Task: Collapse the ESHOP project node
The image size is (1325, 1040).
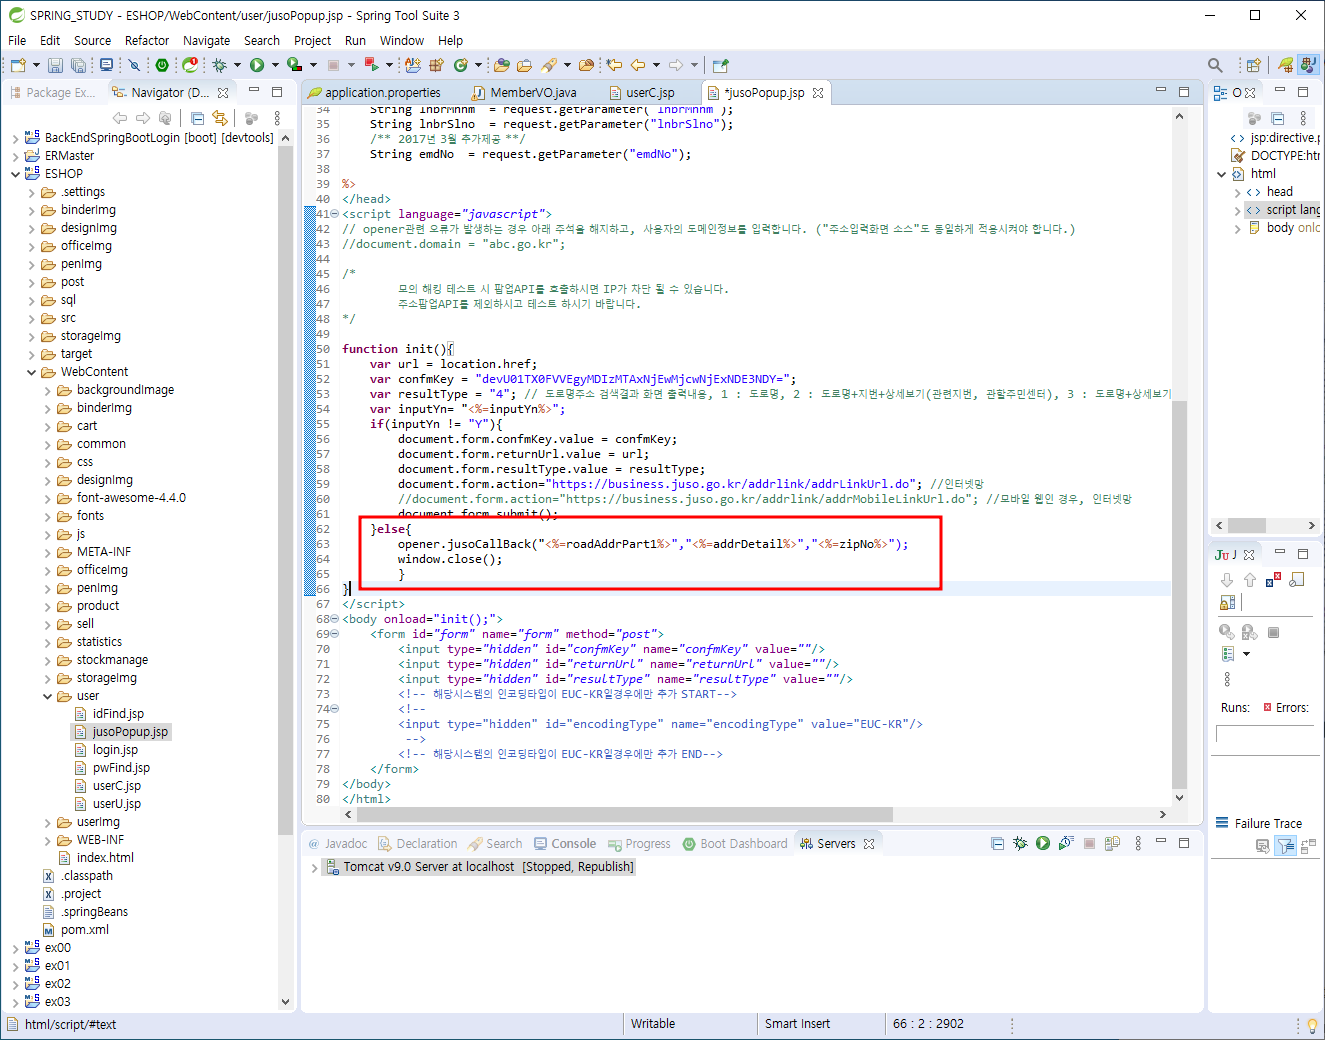Action: coord(15,174)
